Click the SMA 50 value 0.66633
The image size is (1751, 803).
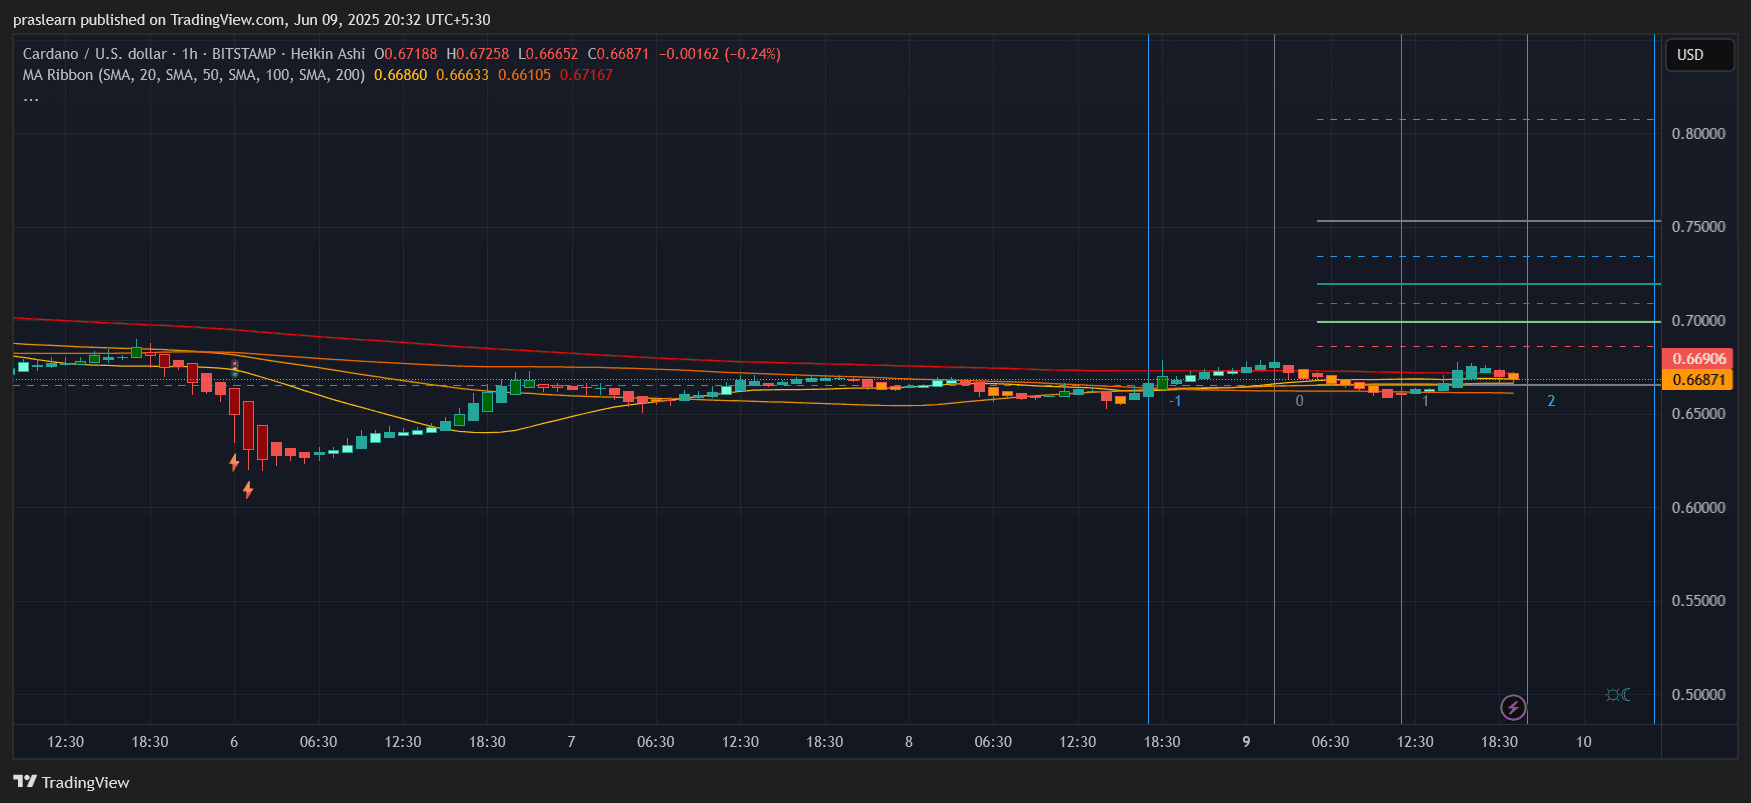pyautogui.click(x=462, y=75)
